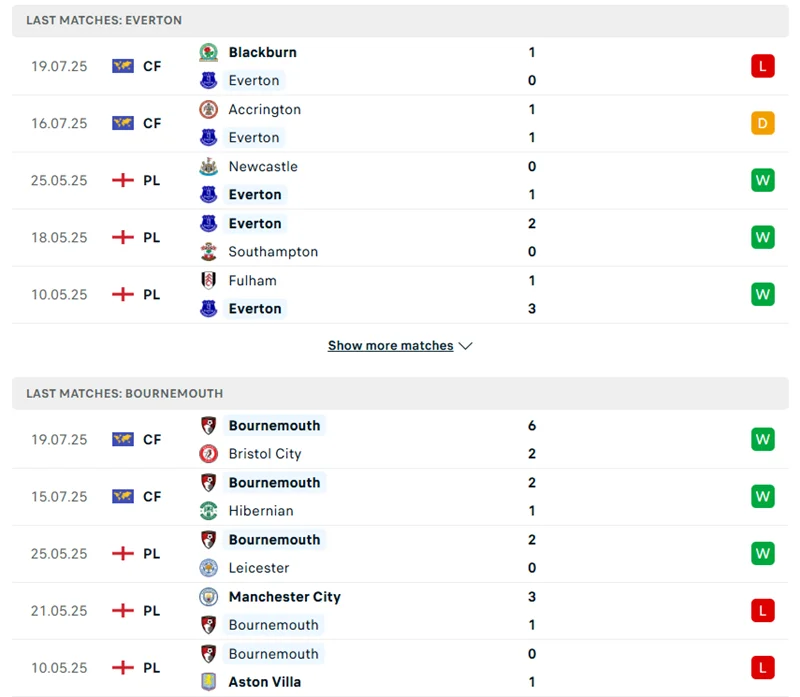
Task: Click the Accrington club crest icon
Action: (208, 109)
